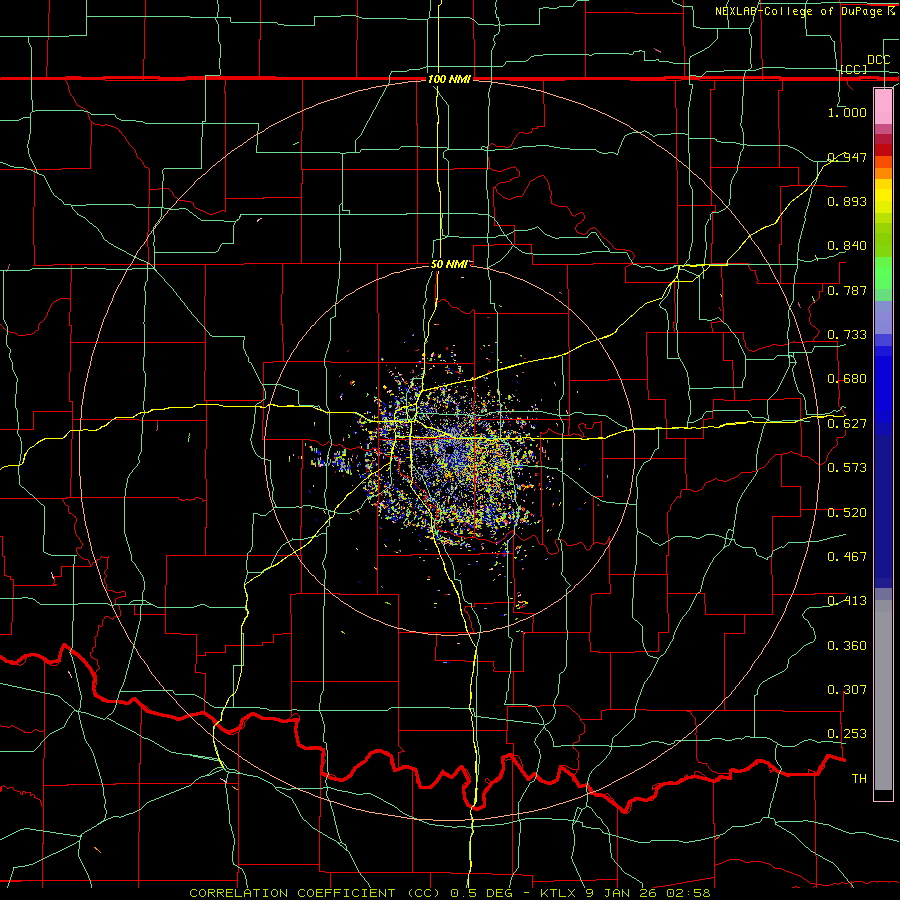Screen dimensions: 900x900
Task: Click the TH threshold label
Action: 859,779
